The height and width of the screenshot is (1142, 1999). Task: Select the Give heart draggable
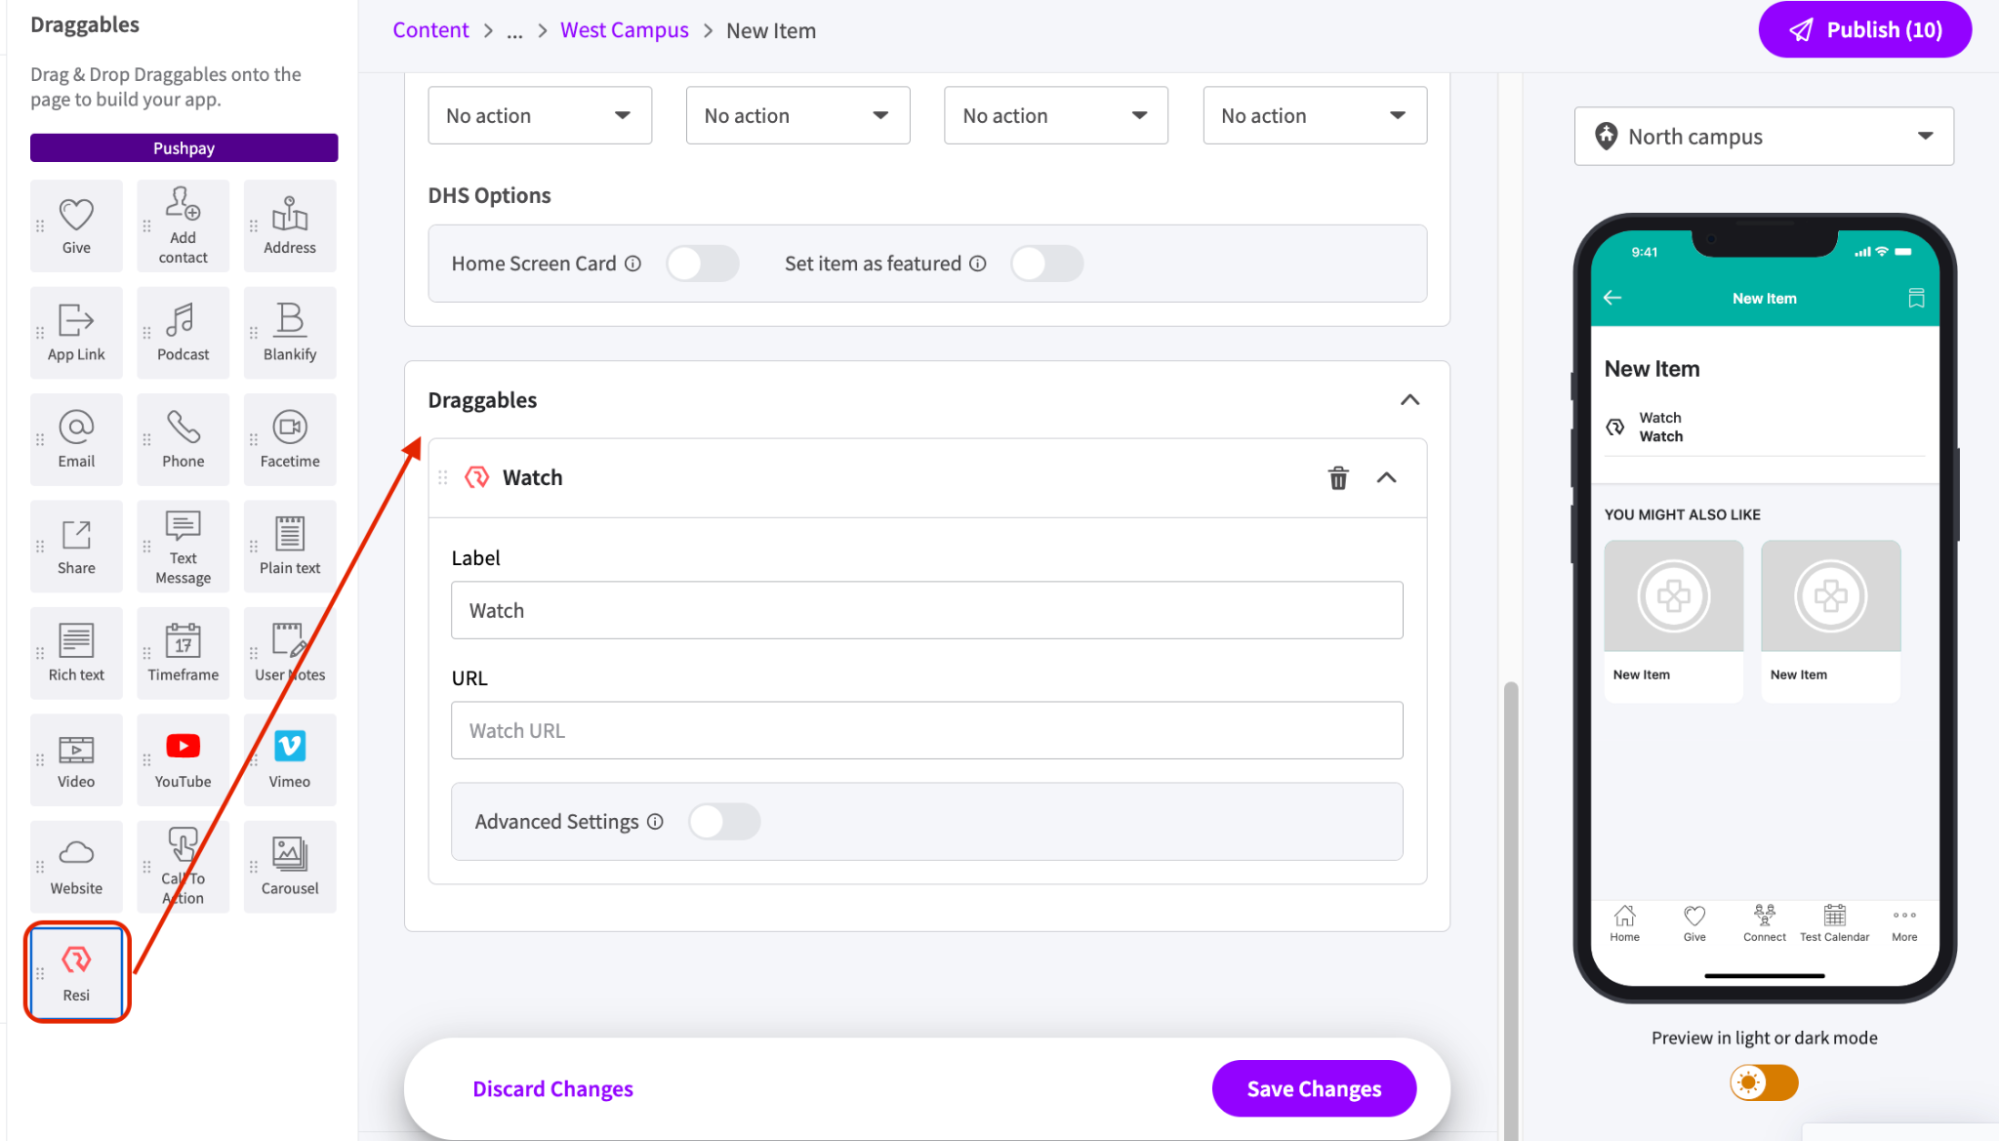(x=77, y=226)
